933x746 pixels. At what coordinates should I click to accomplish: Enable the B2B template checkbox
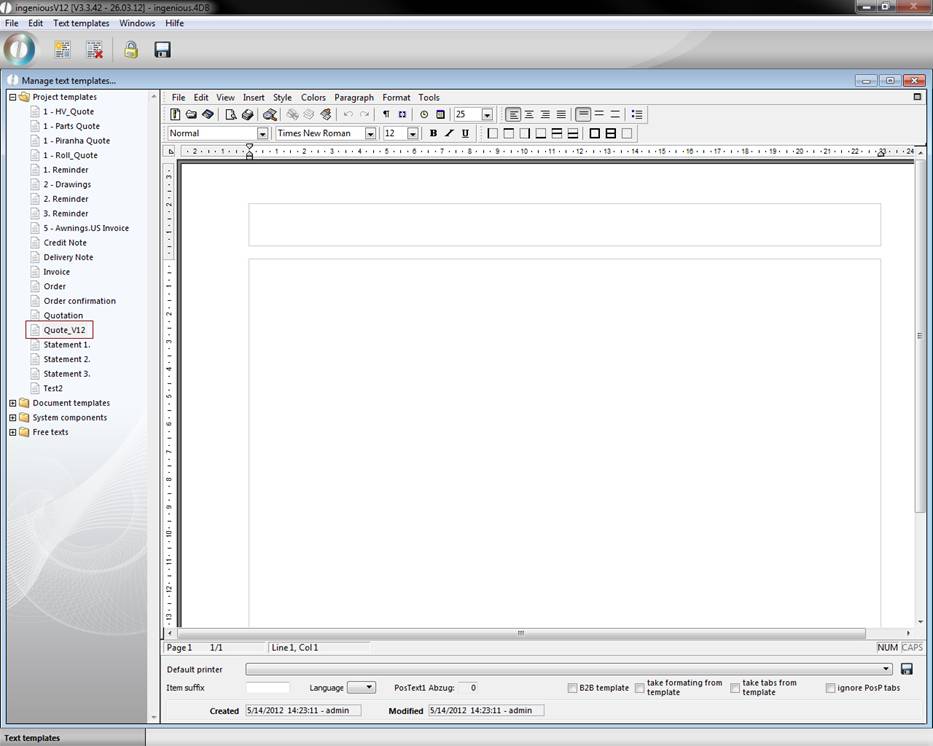pos(572,688)
